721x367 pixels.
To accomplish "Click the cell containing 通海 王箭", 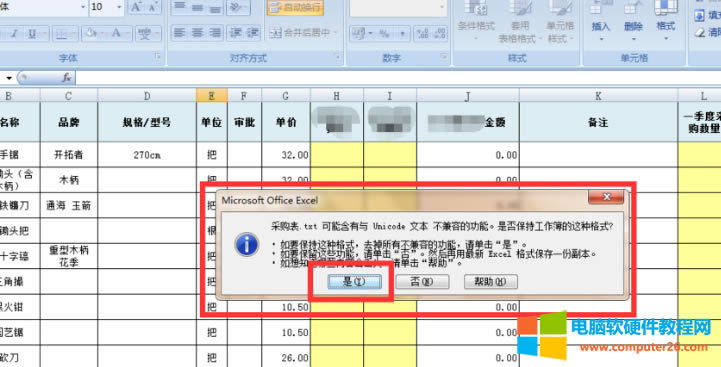I will click(x=69, y=206).
